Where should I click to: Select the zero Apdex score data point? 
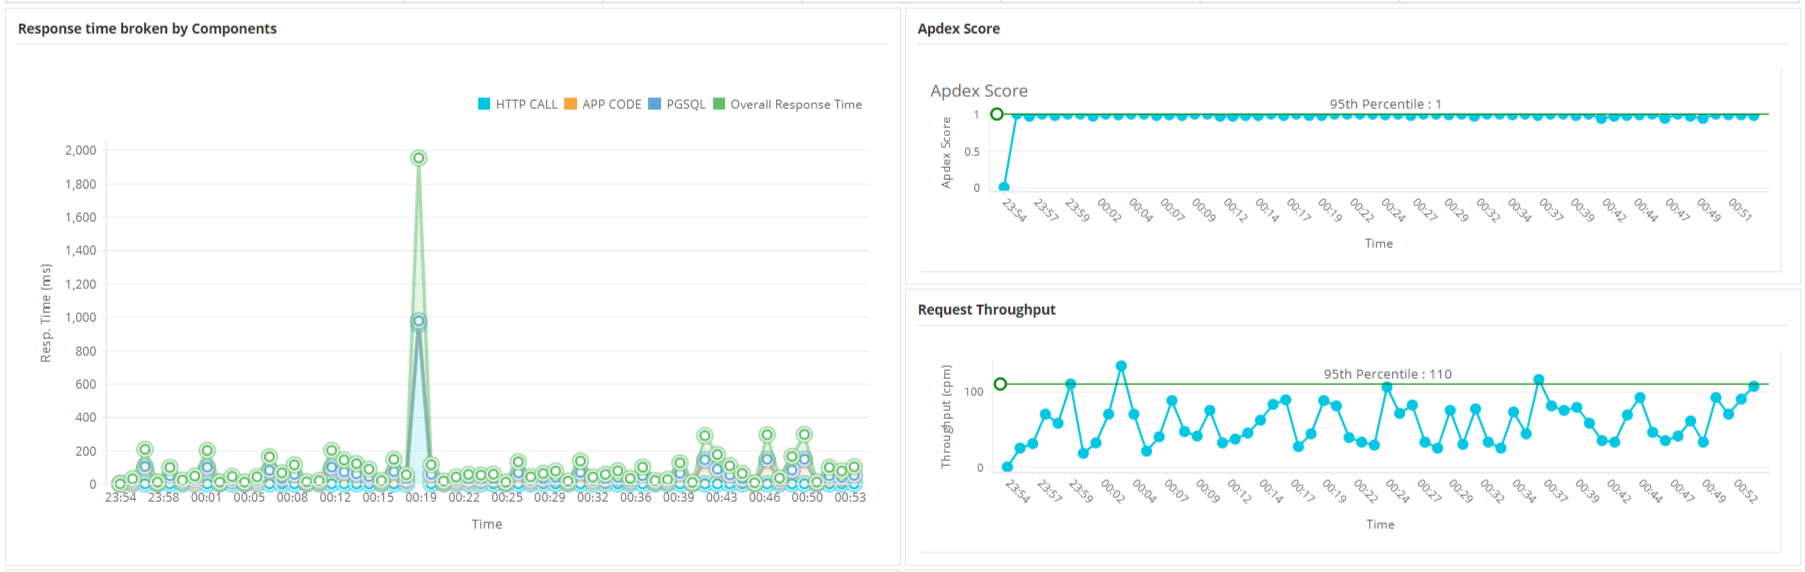pyautogui.click(x=1004, y=187)
